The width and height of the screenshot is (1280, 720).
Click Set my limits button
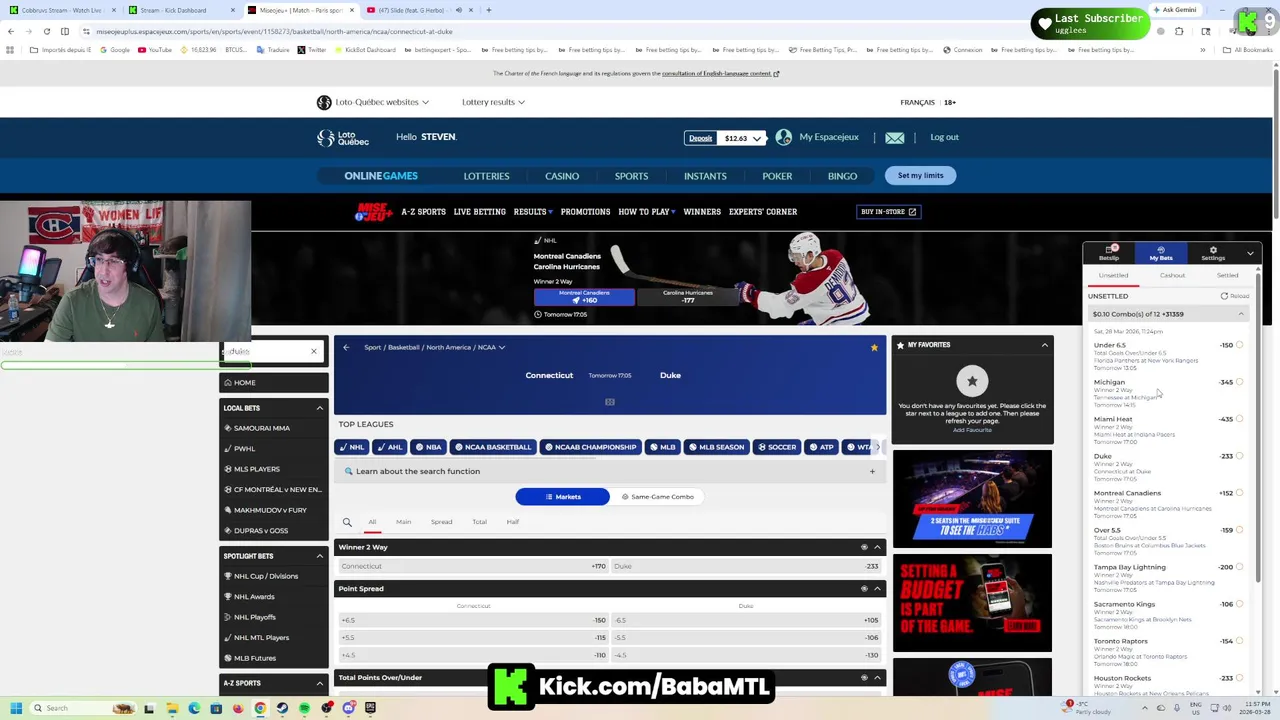point(920,176)
